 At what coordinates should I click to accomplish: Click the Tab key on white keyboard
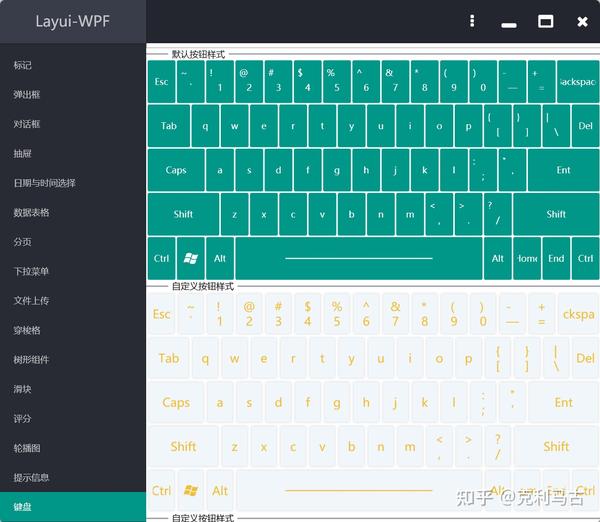(x=169, y=358)
